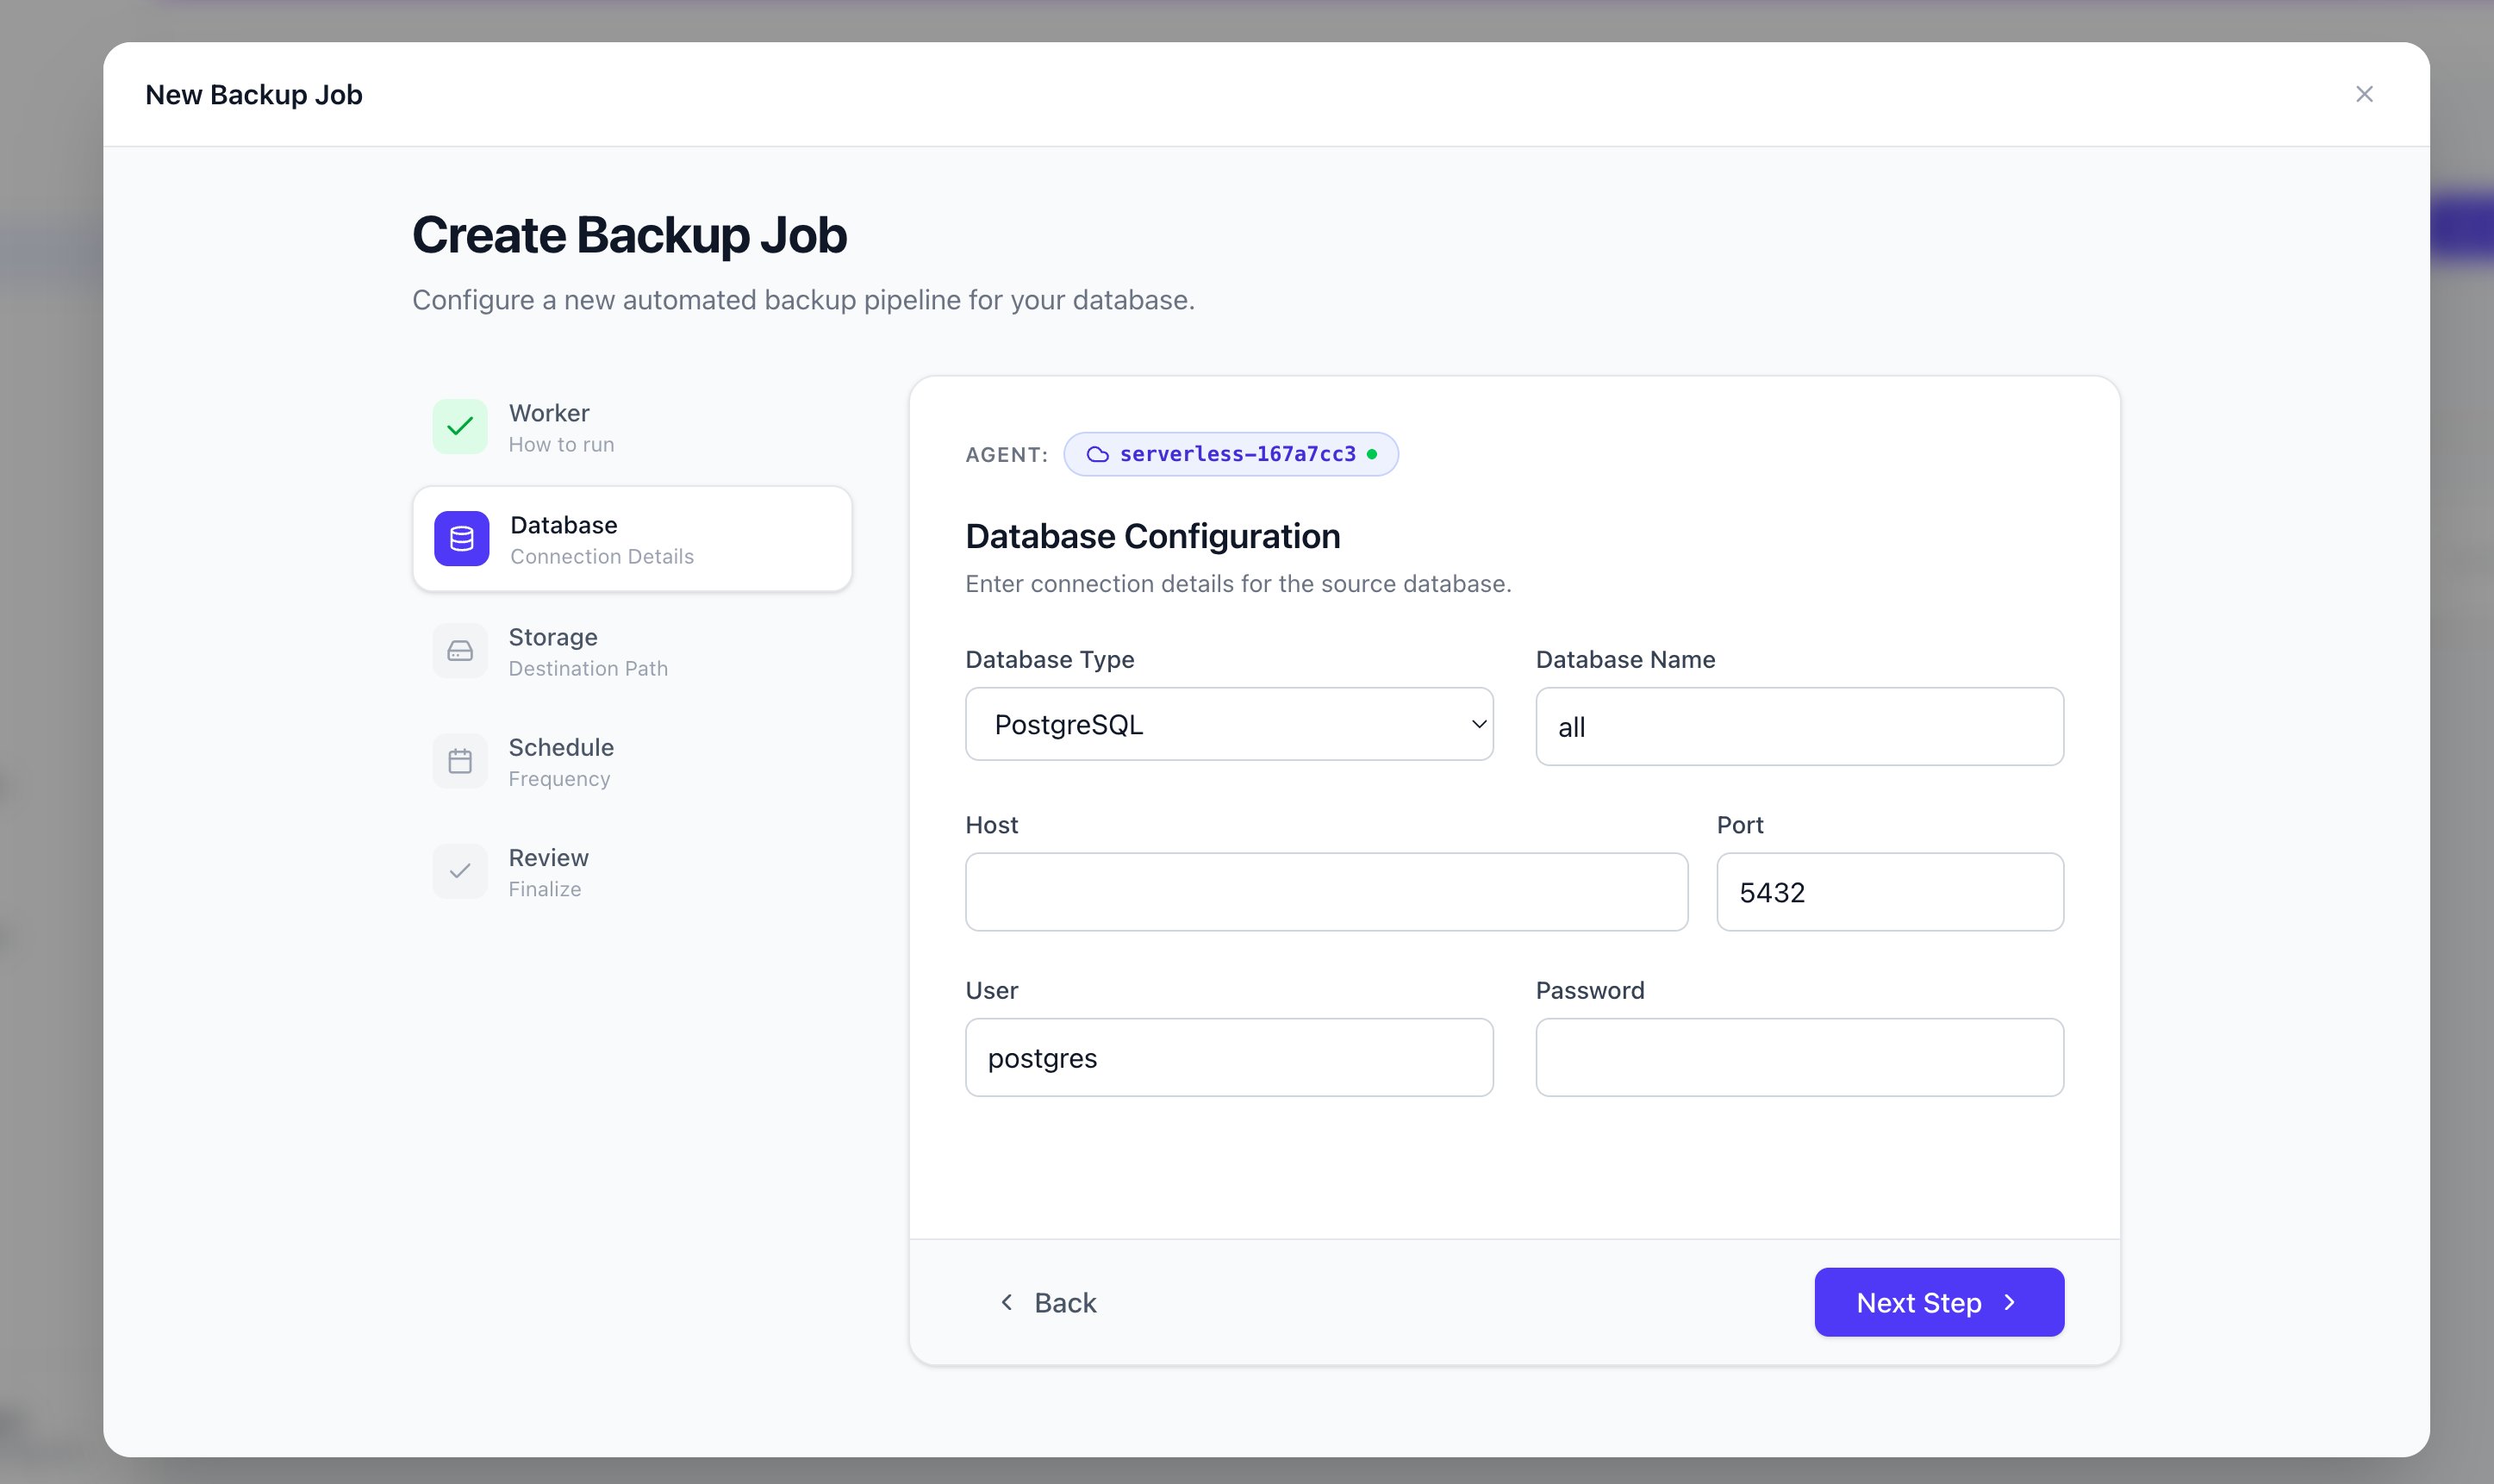
Task: Click the Next Step button
Action: pyautogui.click(x=1939, y=1302)
